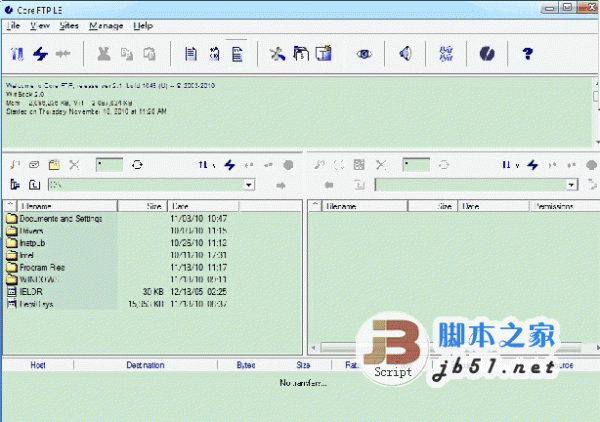
Task: Click the local pane stop circle icon
Action: pyautogui.click(x=288, y=165)
